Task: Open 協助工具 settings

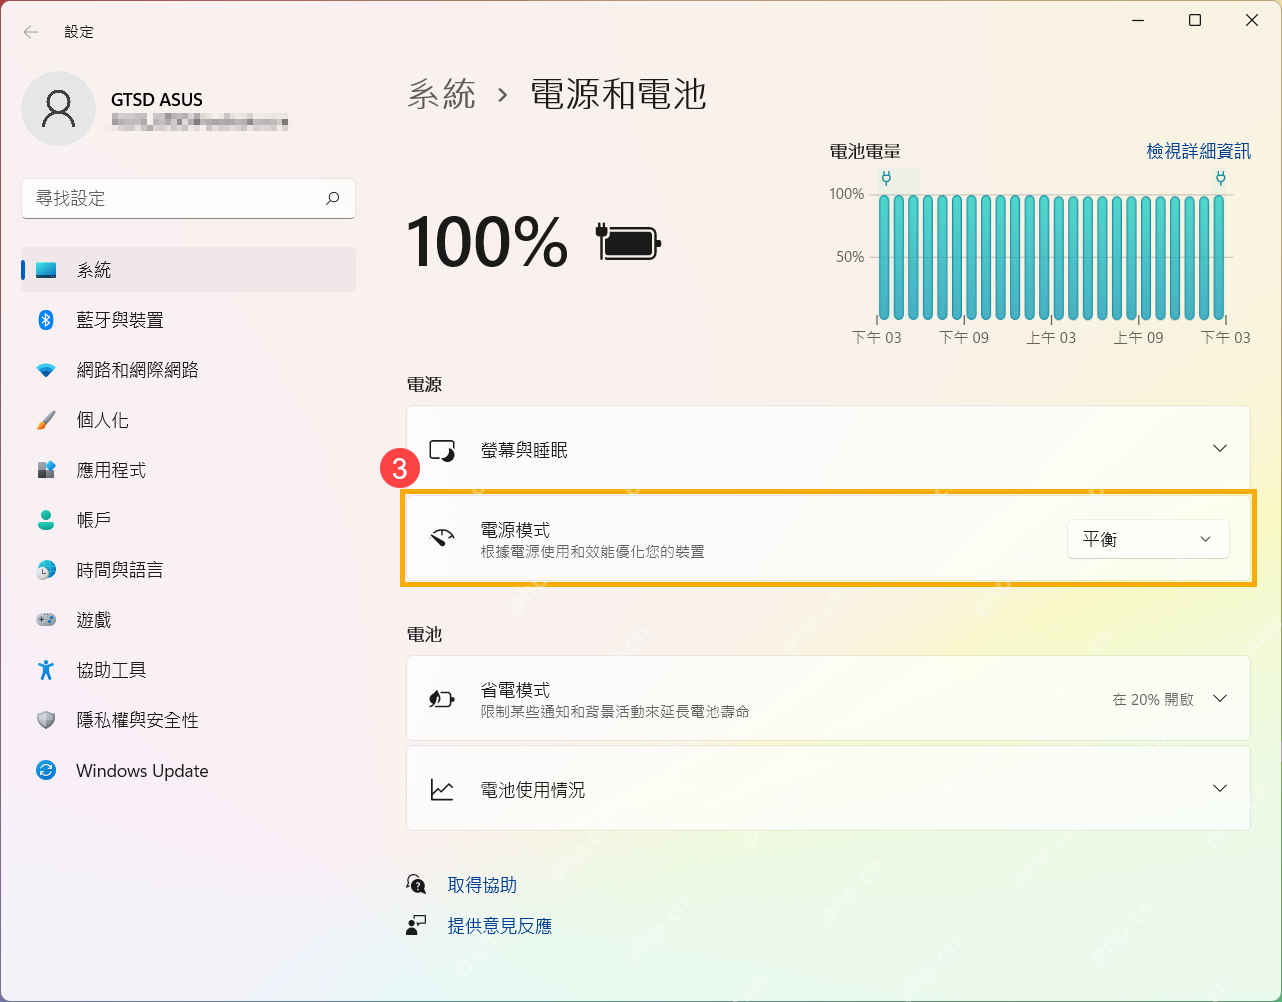Action: click(x=188, y=670)
